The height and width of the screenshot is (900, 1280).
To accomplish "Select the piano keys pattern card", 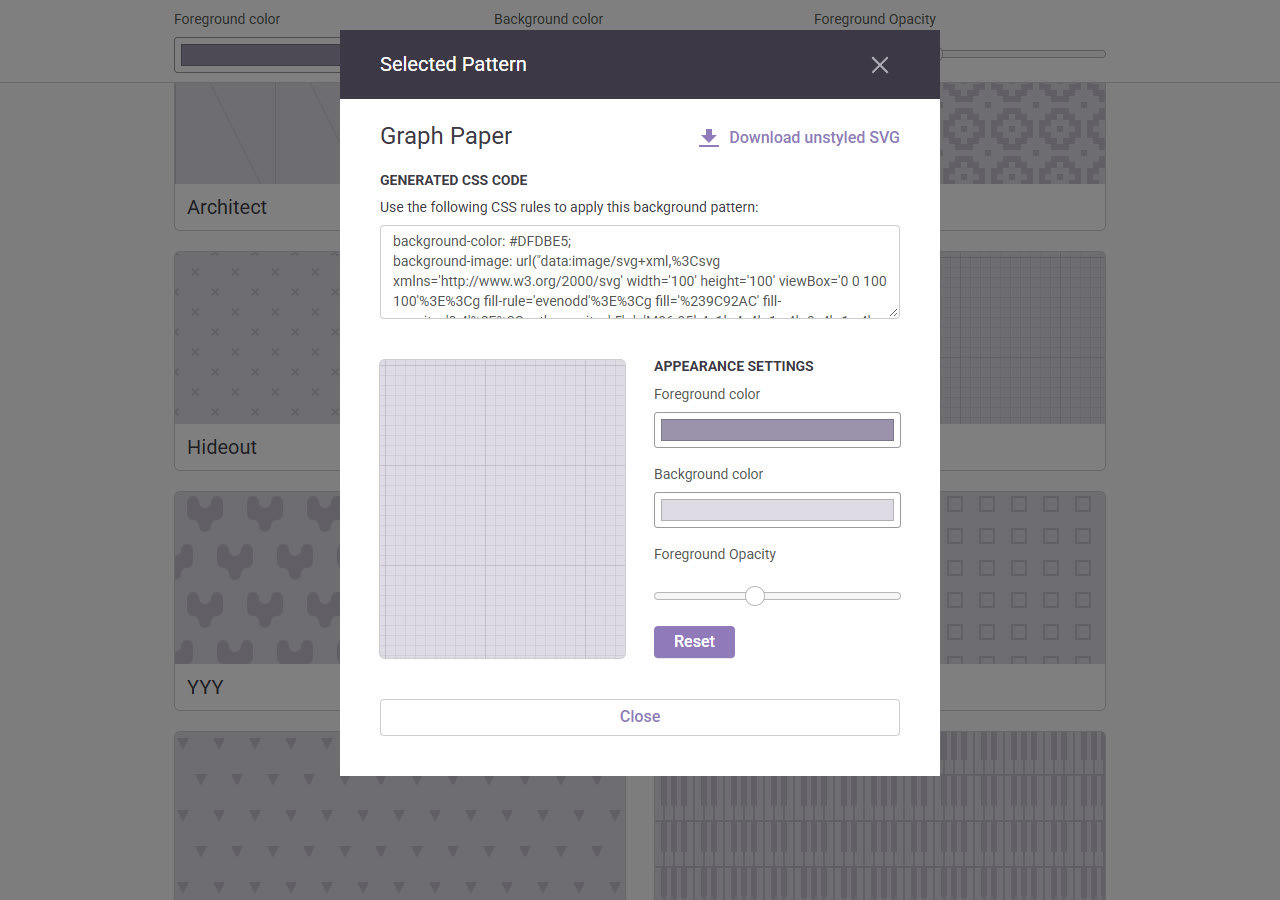I will coord(880,816).
